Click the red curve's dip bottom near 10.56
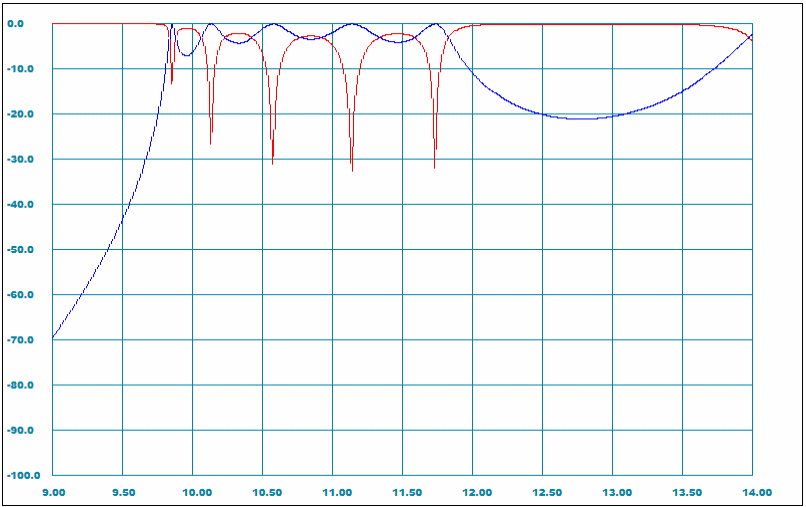 pyautogui.click(x=272, y=163)
